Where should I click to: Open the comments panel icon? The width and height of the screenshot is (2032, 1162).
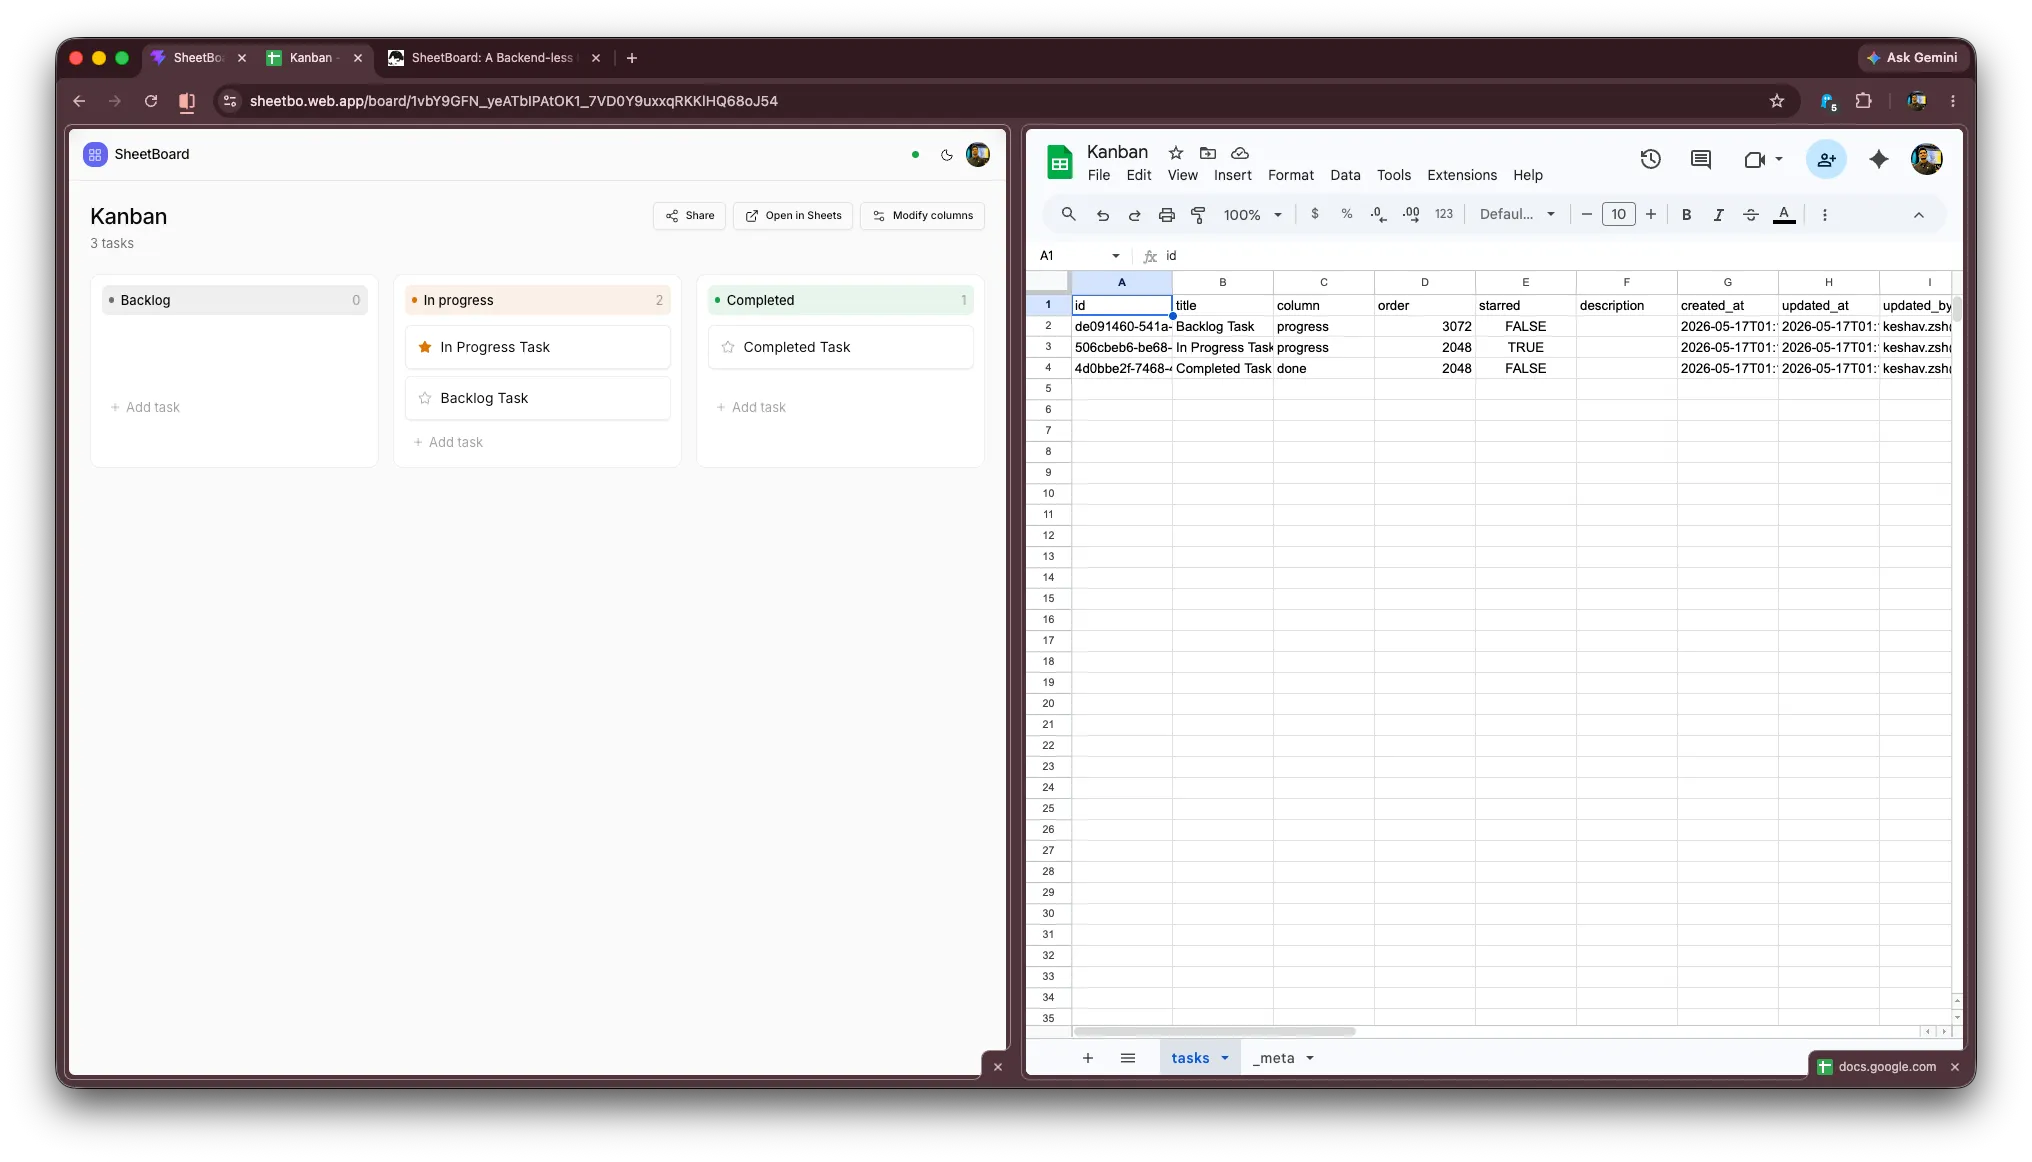pos(1700,159)
